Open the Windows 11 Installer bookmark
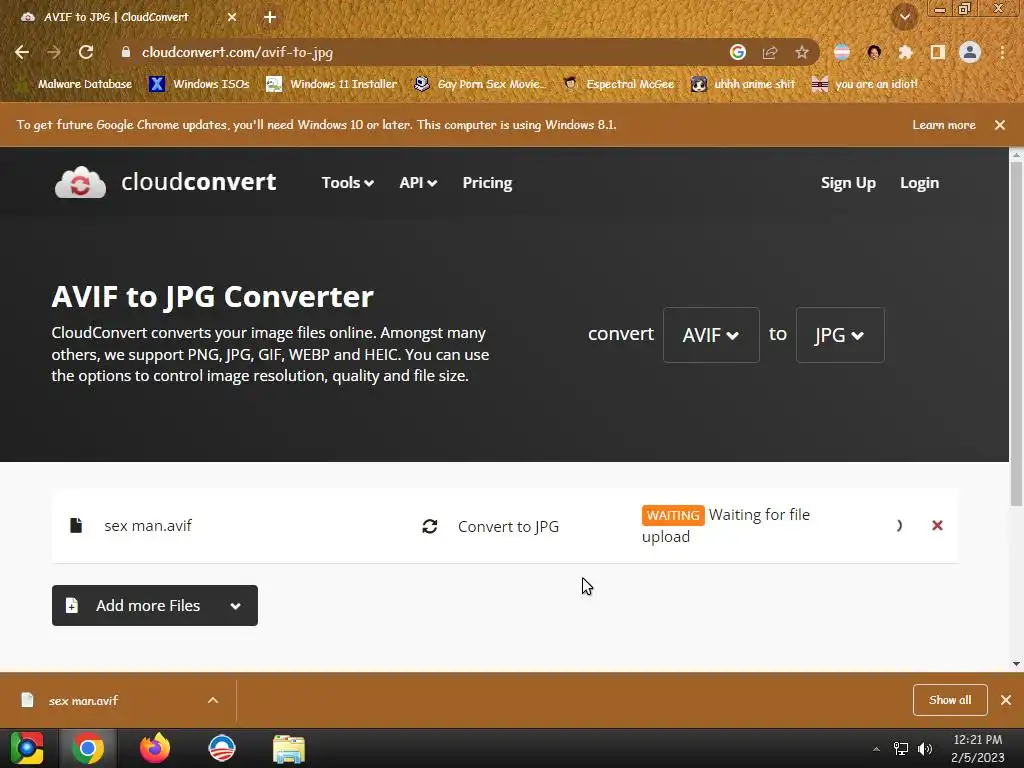This screenshot has height=768, width=1024. coord(332,84)
